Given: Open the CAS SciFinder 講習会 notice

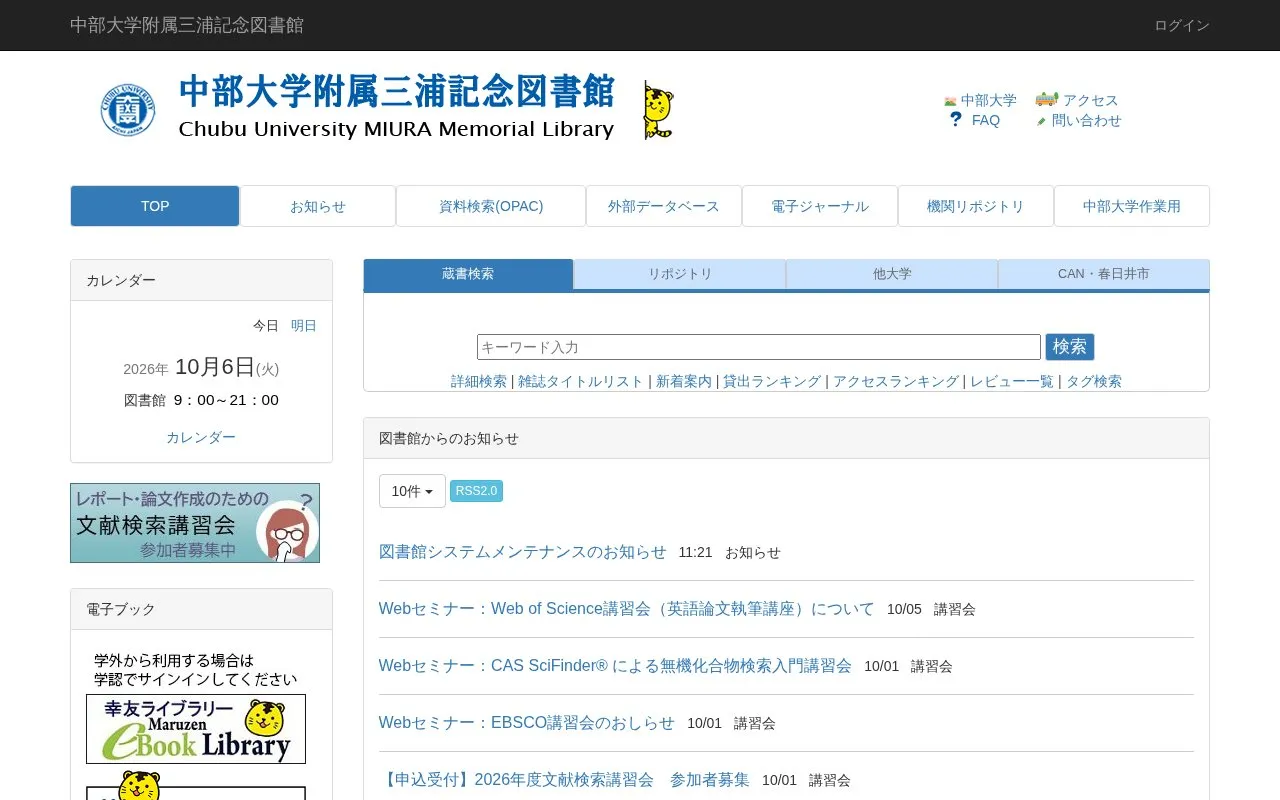Looking at the screenshot, I should pos(615,666).
